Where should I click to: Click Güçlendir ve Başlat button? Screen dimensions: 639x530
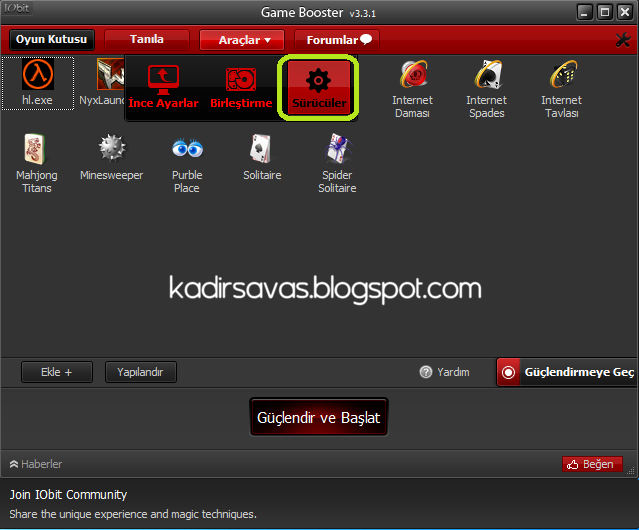(319, 417)
